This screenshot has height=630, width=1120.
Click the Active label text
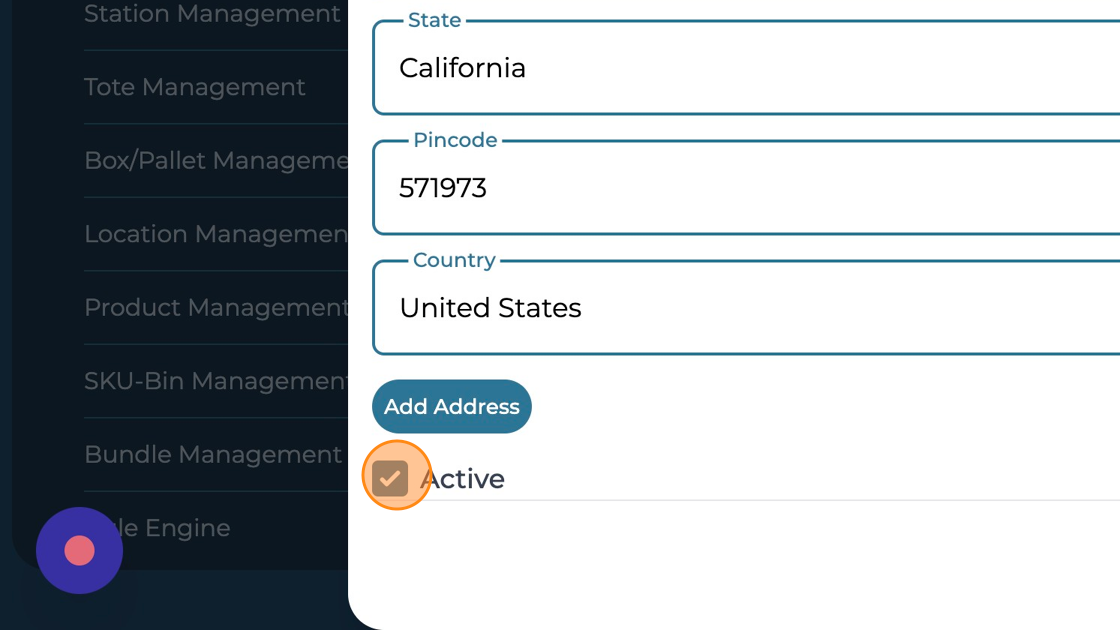[463, 479]
